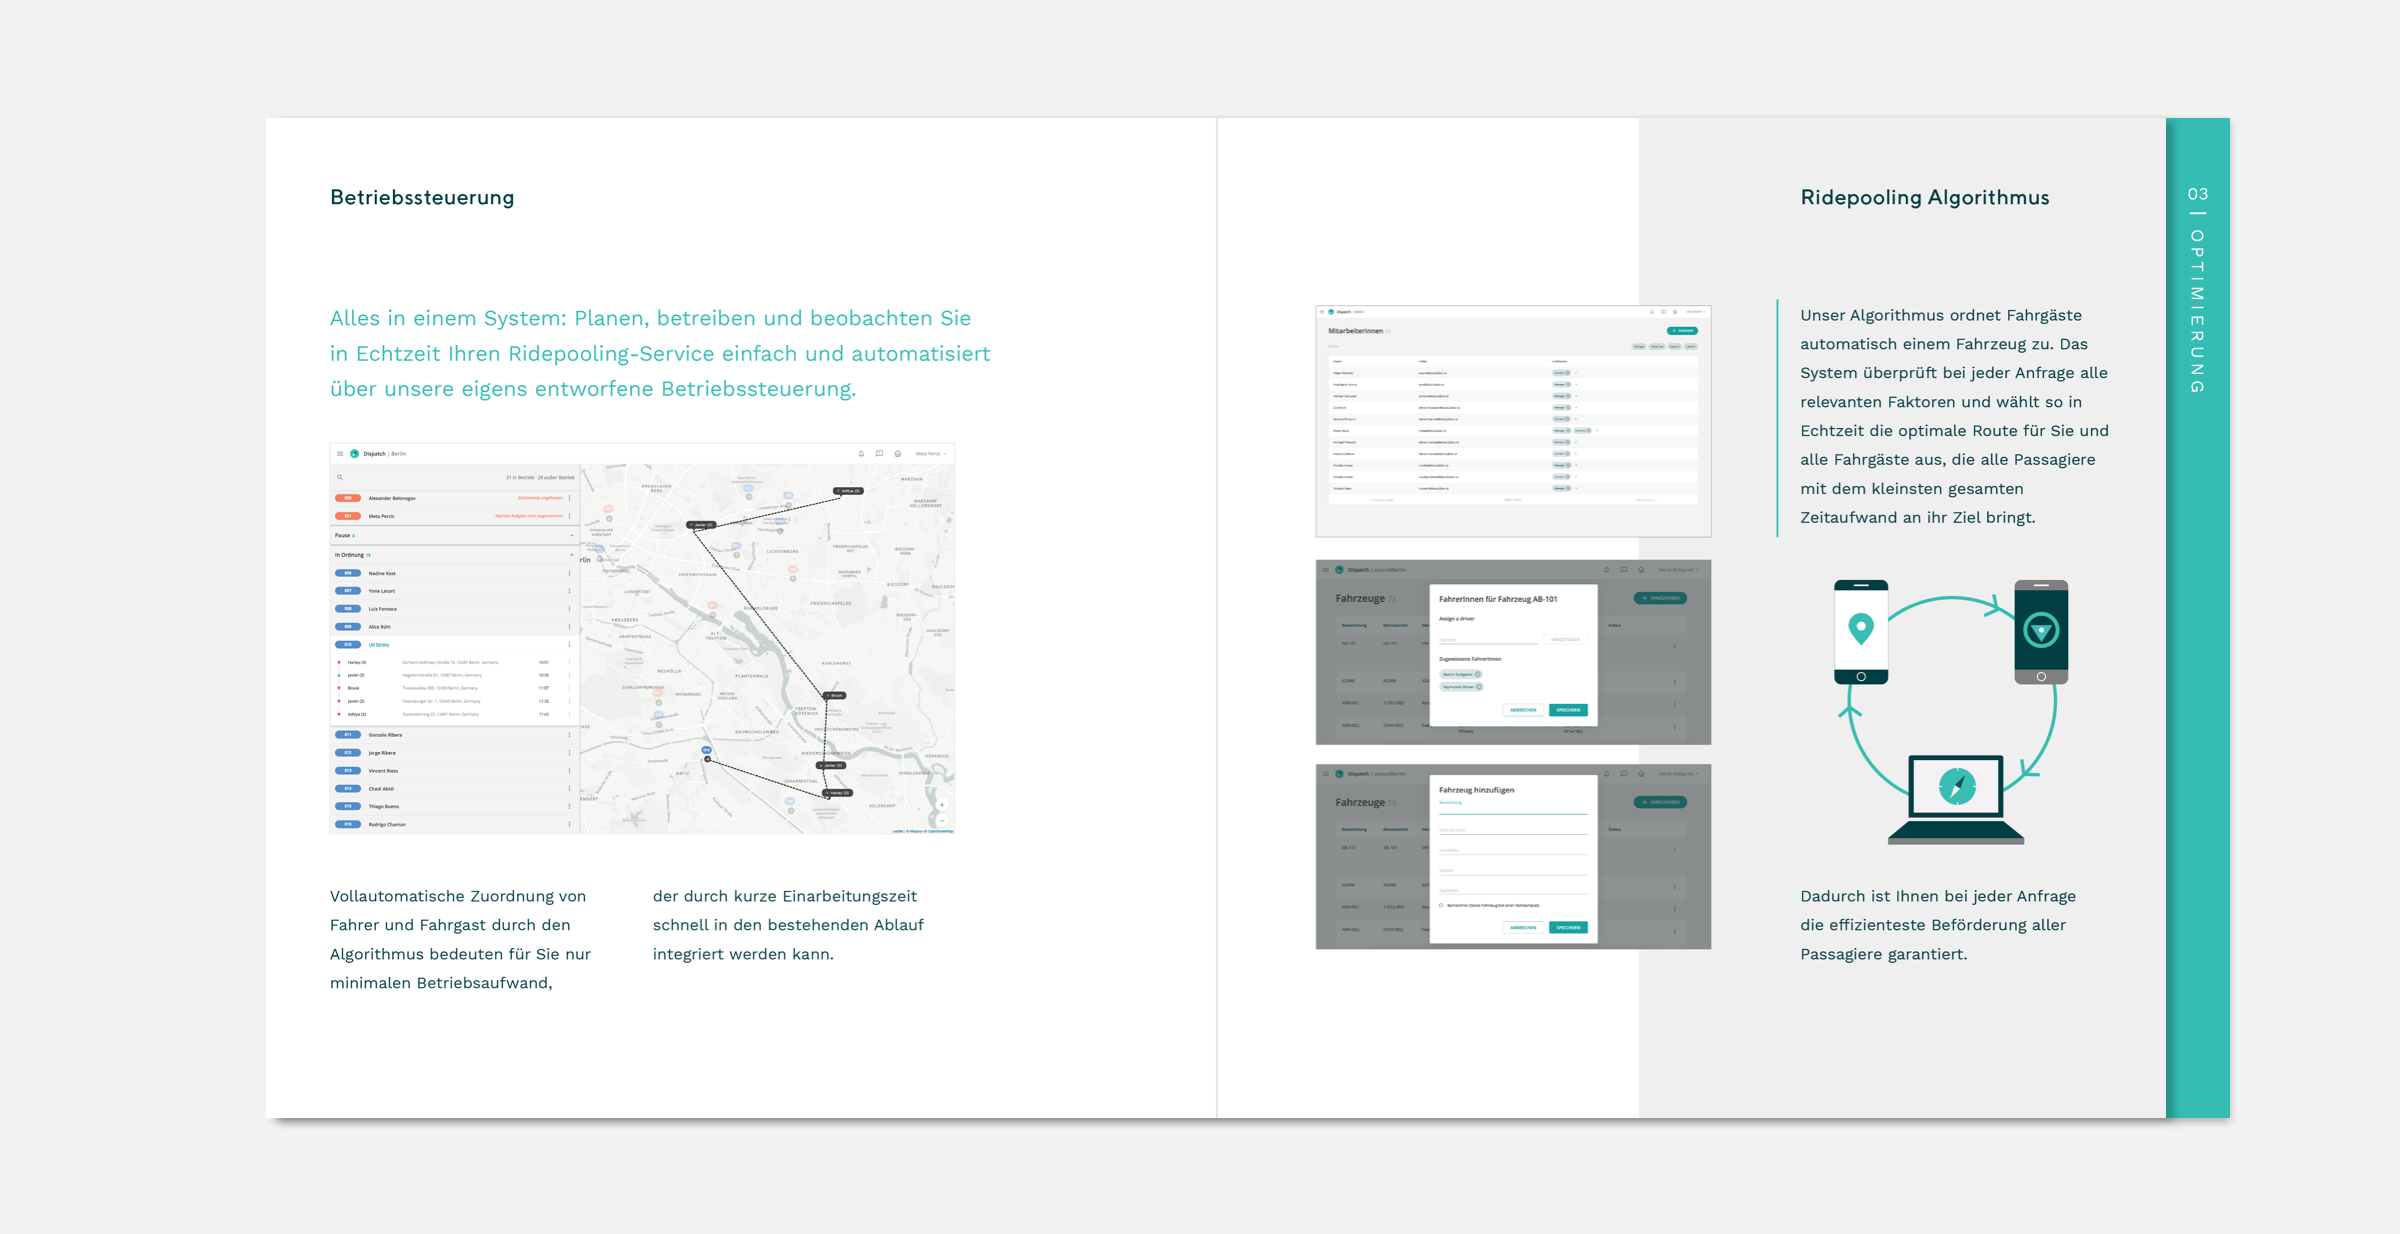Click map zoom-in plus button
The height and width of the screenshot is (1234, 2400).
941,805
